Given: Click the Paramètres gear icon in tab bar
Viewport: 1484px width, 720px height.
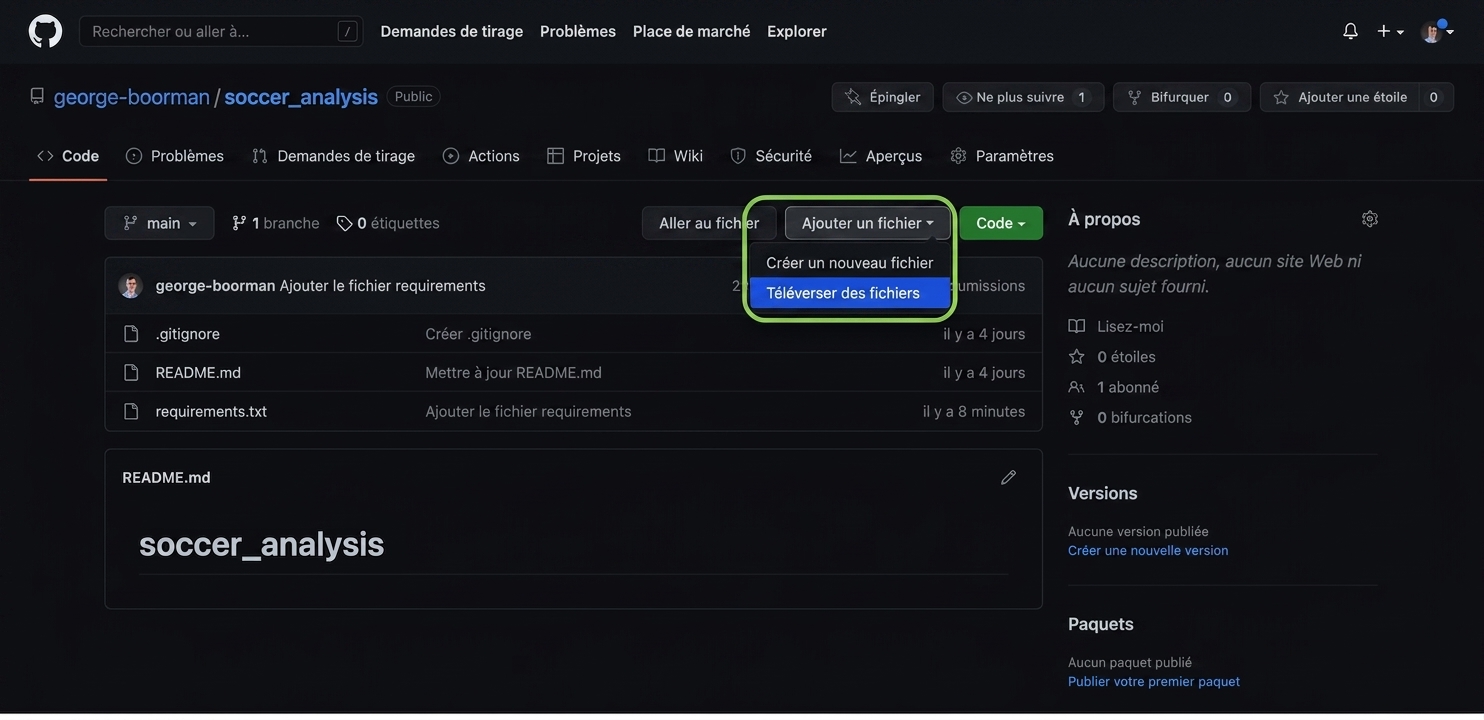Looking at the screenshot, I should coord(959,156).
